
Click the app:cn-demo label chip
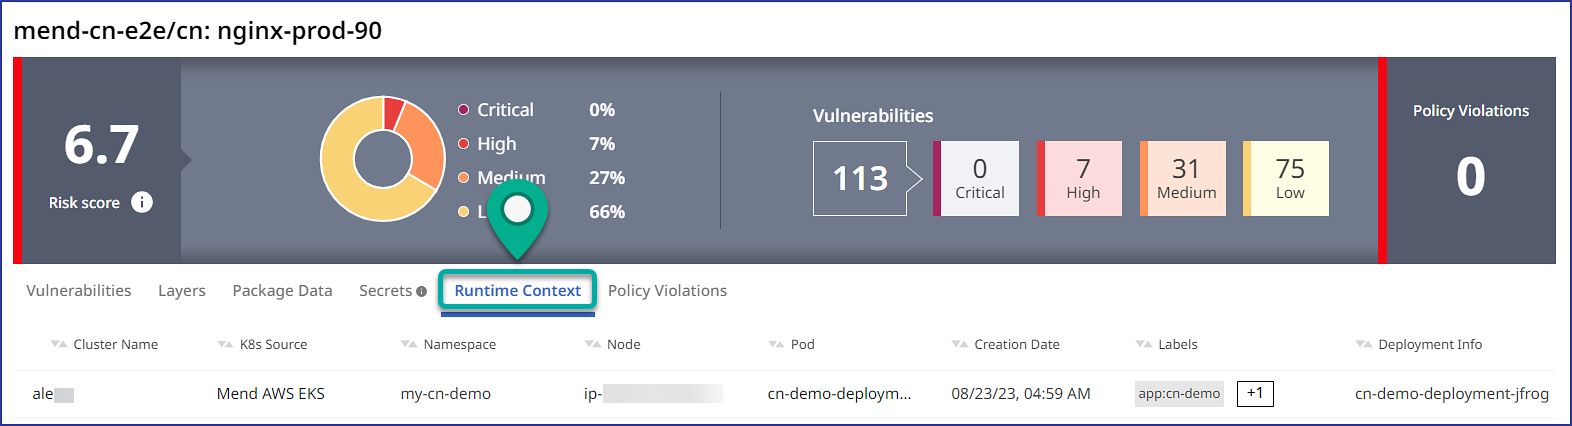[1179, 393]
